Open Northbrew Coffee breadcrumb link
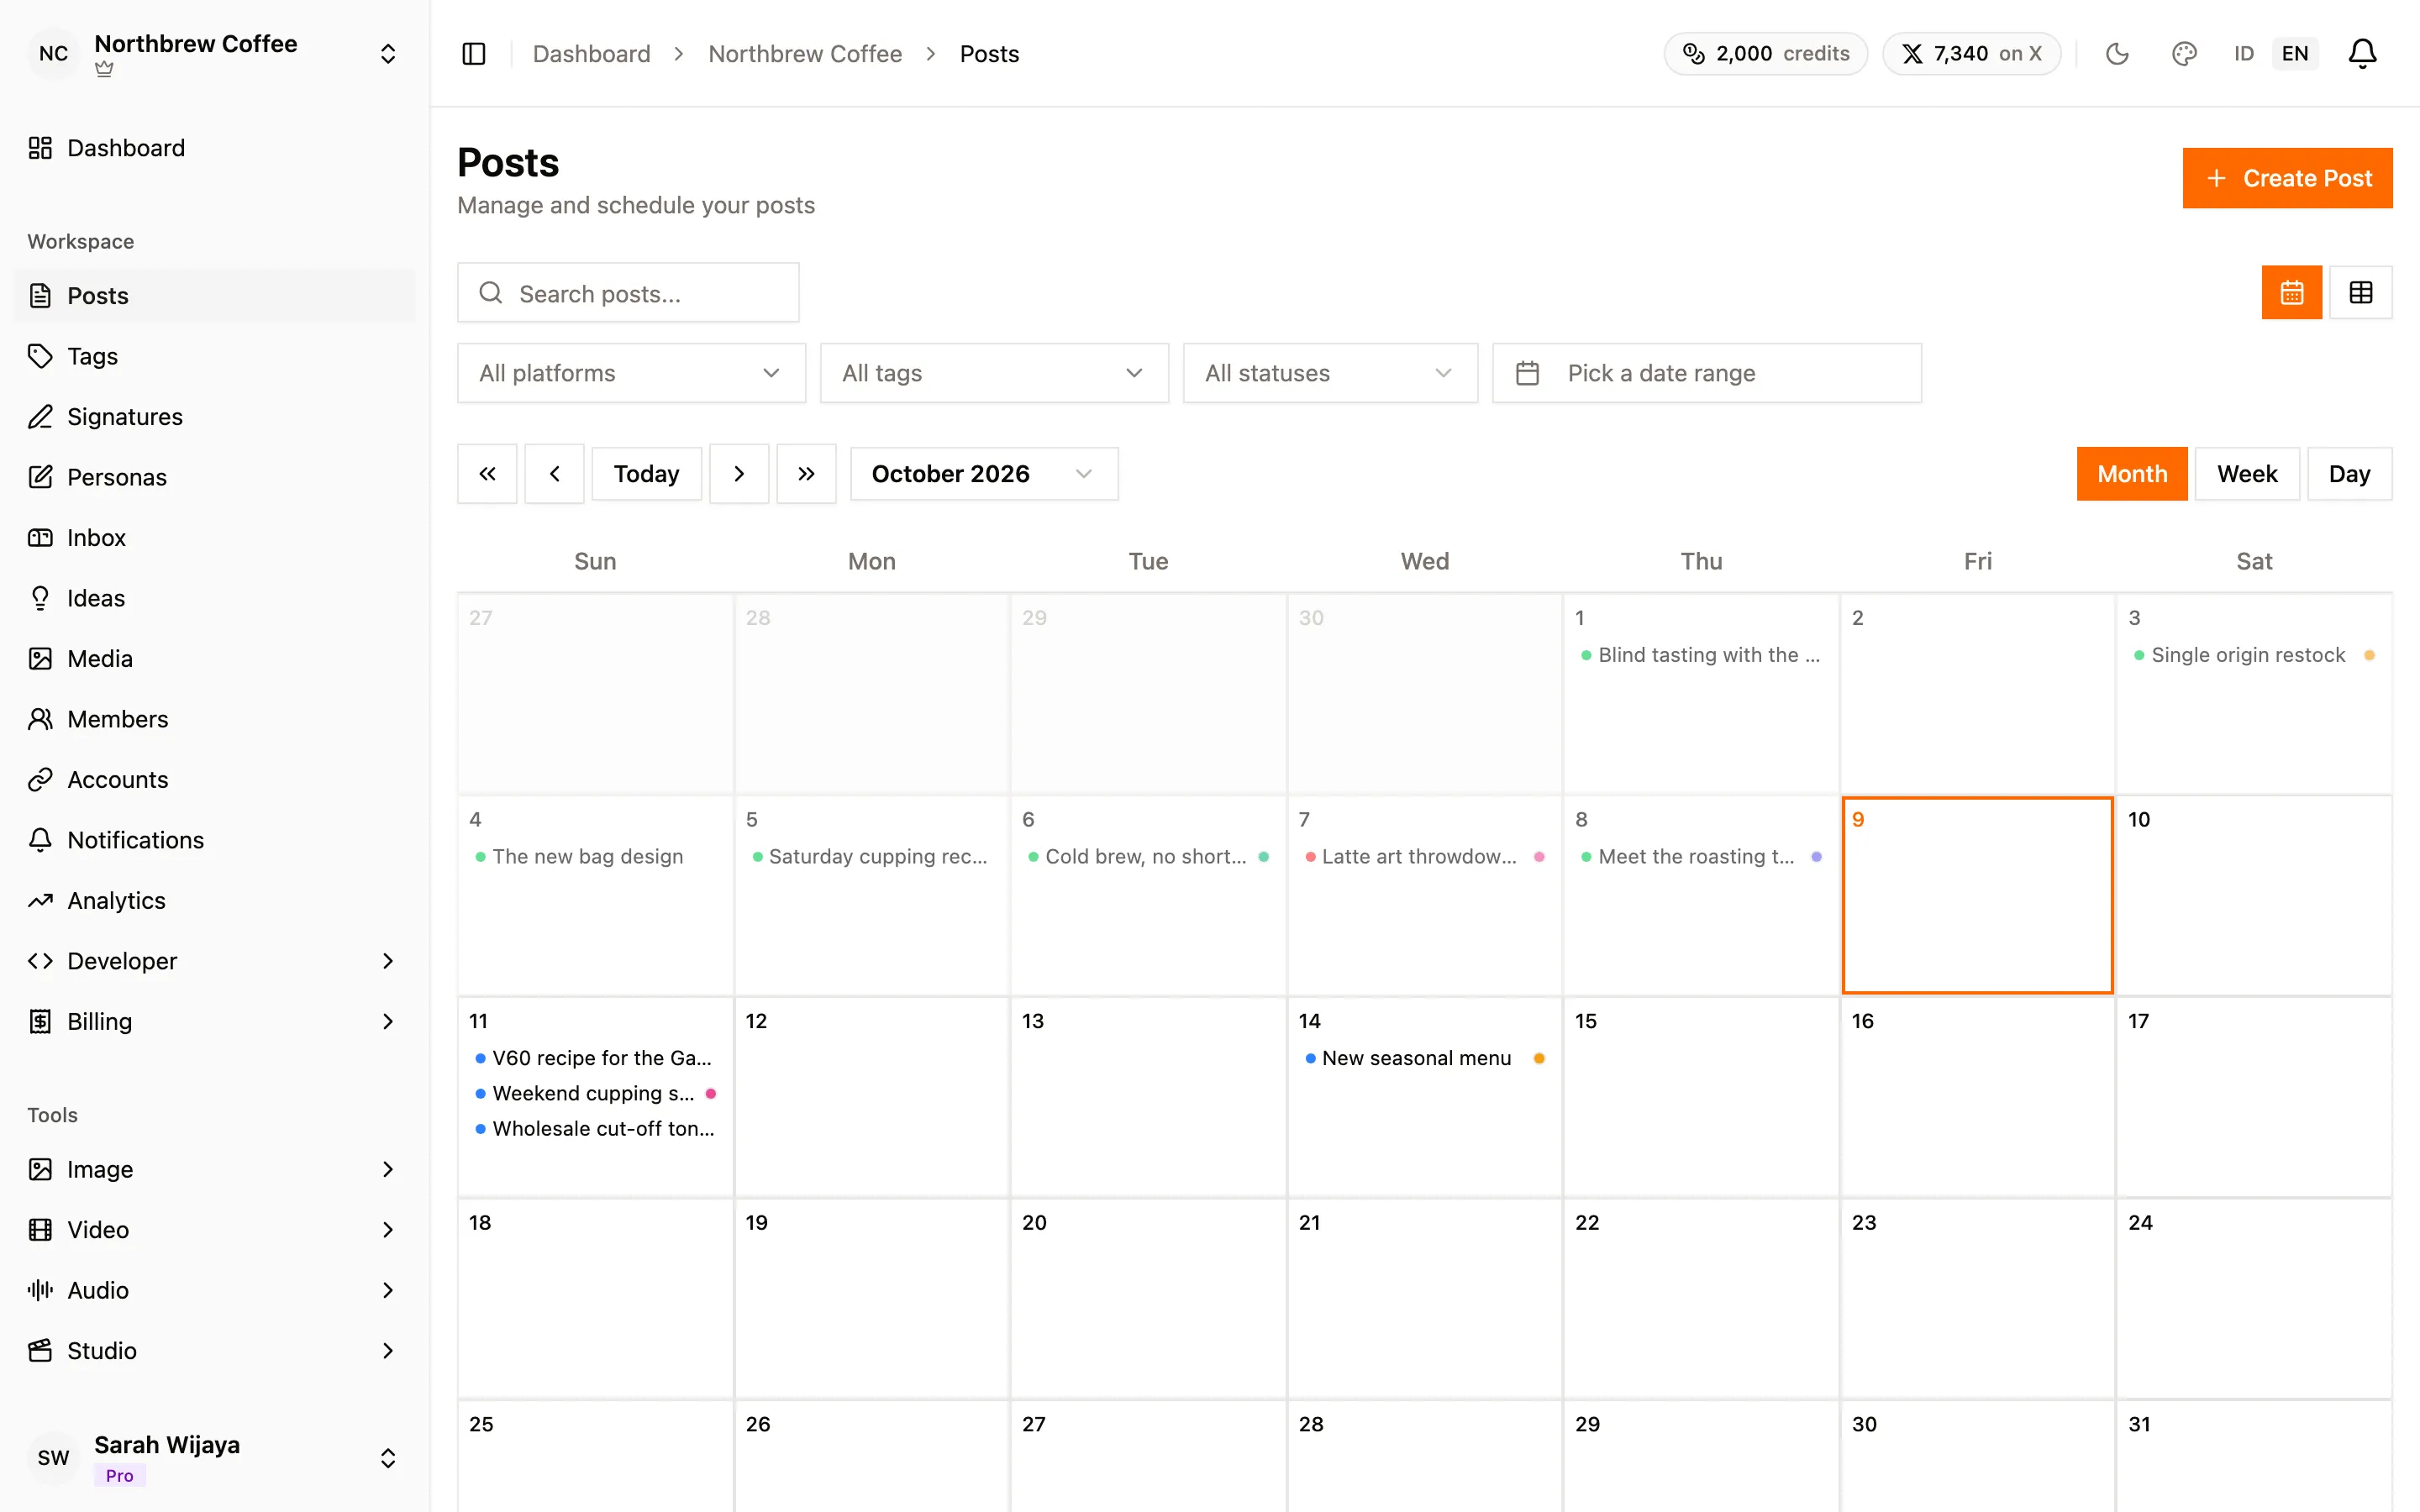 coord(805,54)
